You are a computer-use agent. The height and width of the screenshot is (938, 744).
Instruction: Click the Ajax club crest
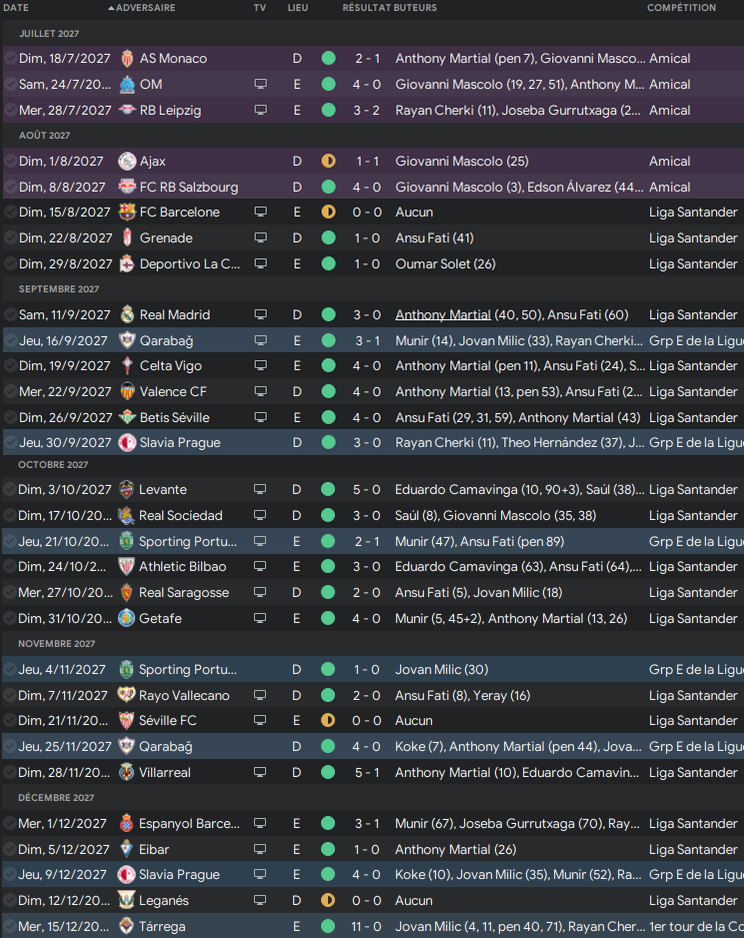coord(126,161)
